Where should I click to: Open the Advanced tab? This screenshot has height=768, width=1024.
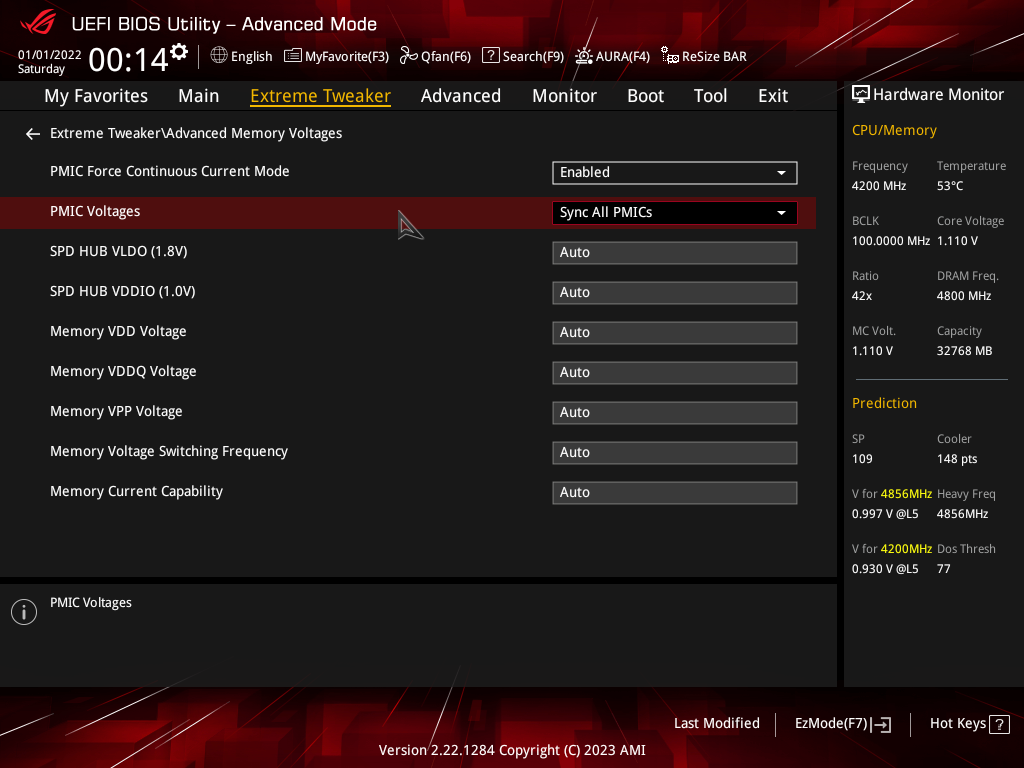(461, 96)
